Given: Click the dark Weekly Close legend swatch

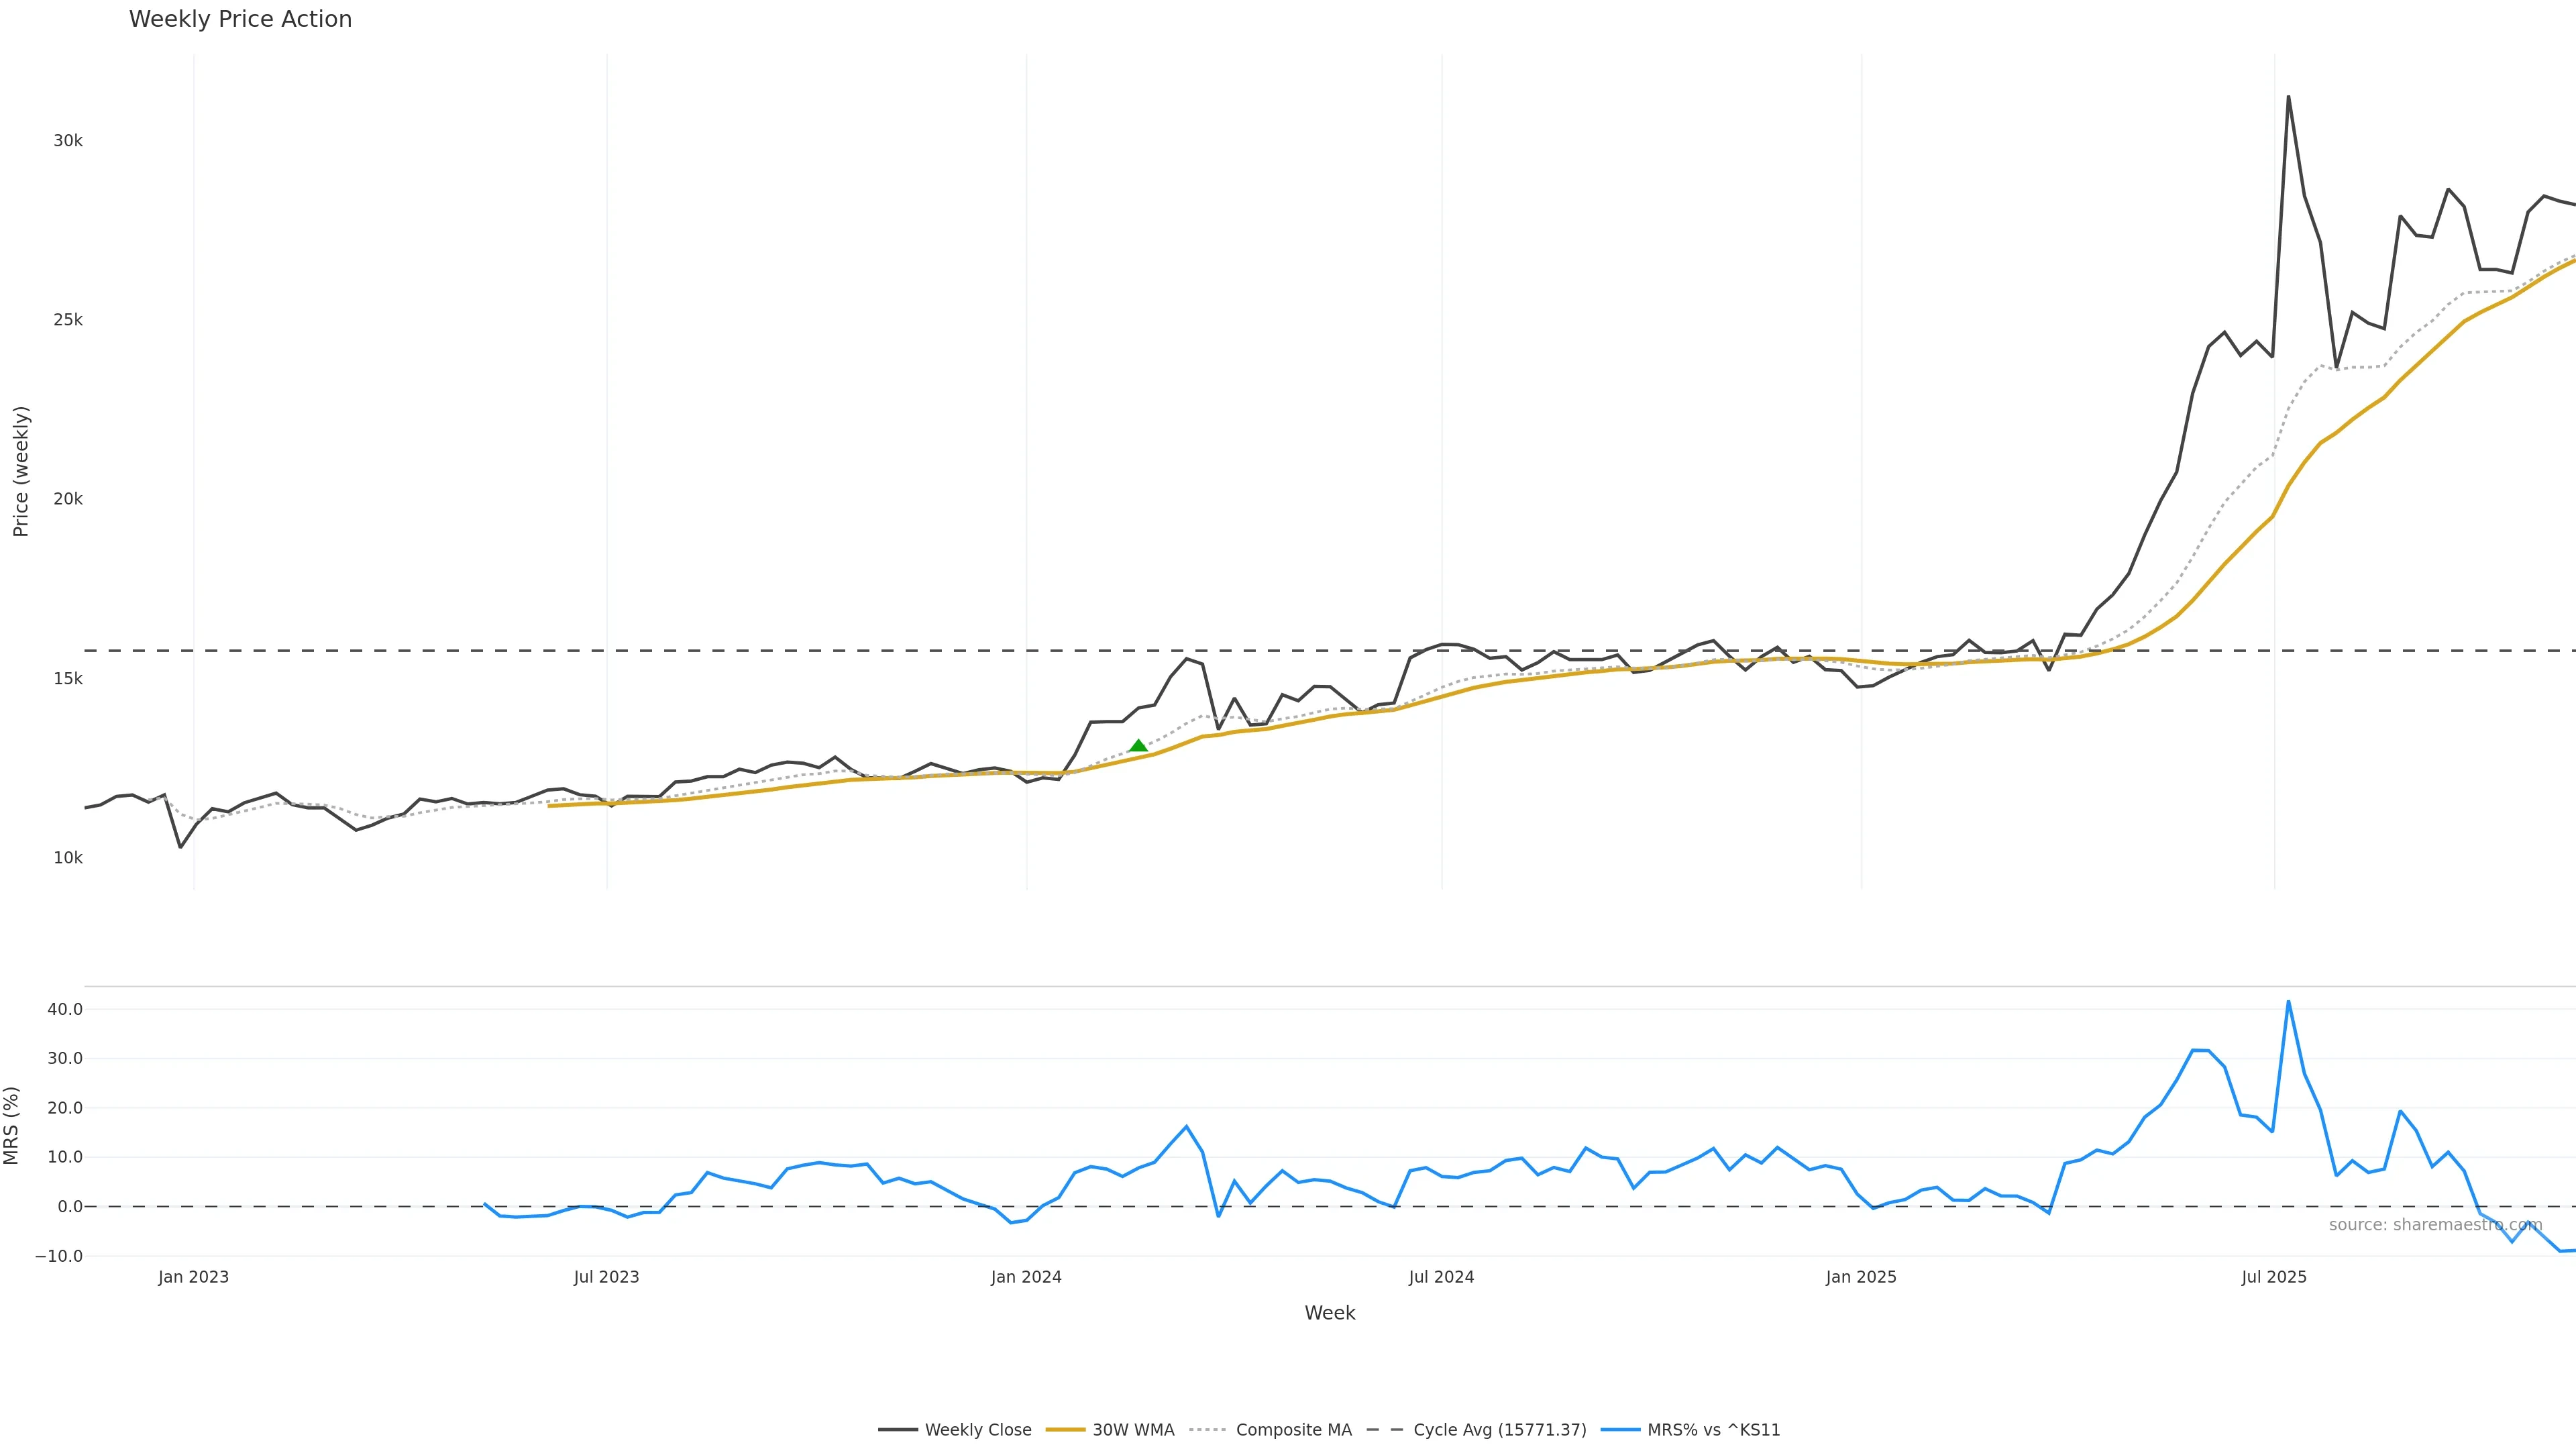Looking at the screenshot, I should pyautogui.click(x=898, y=1430).
